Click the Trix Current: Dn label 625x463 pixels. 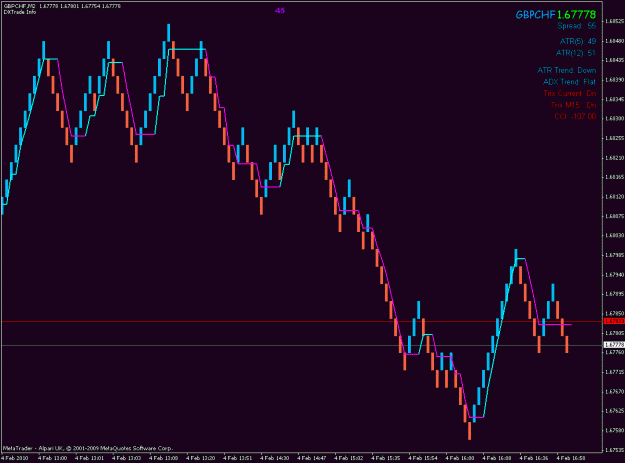coord(570,94)
